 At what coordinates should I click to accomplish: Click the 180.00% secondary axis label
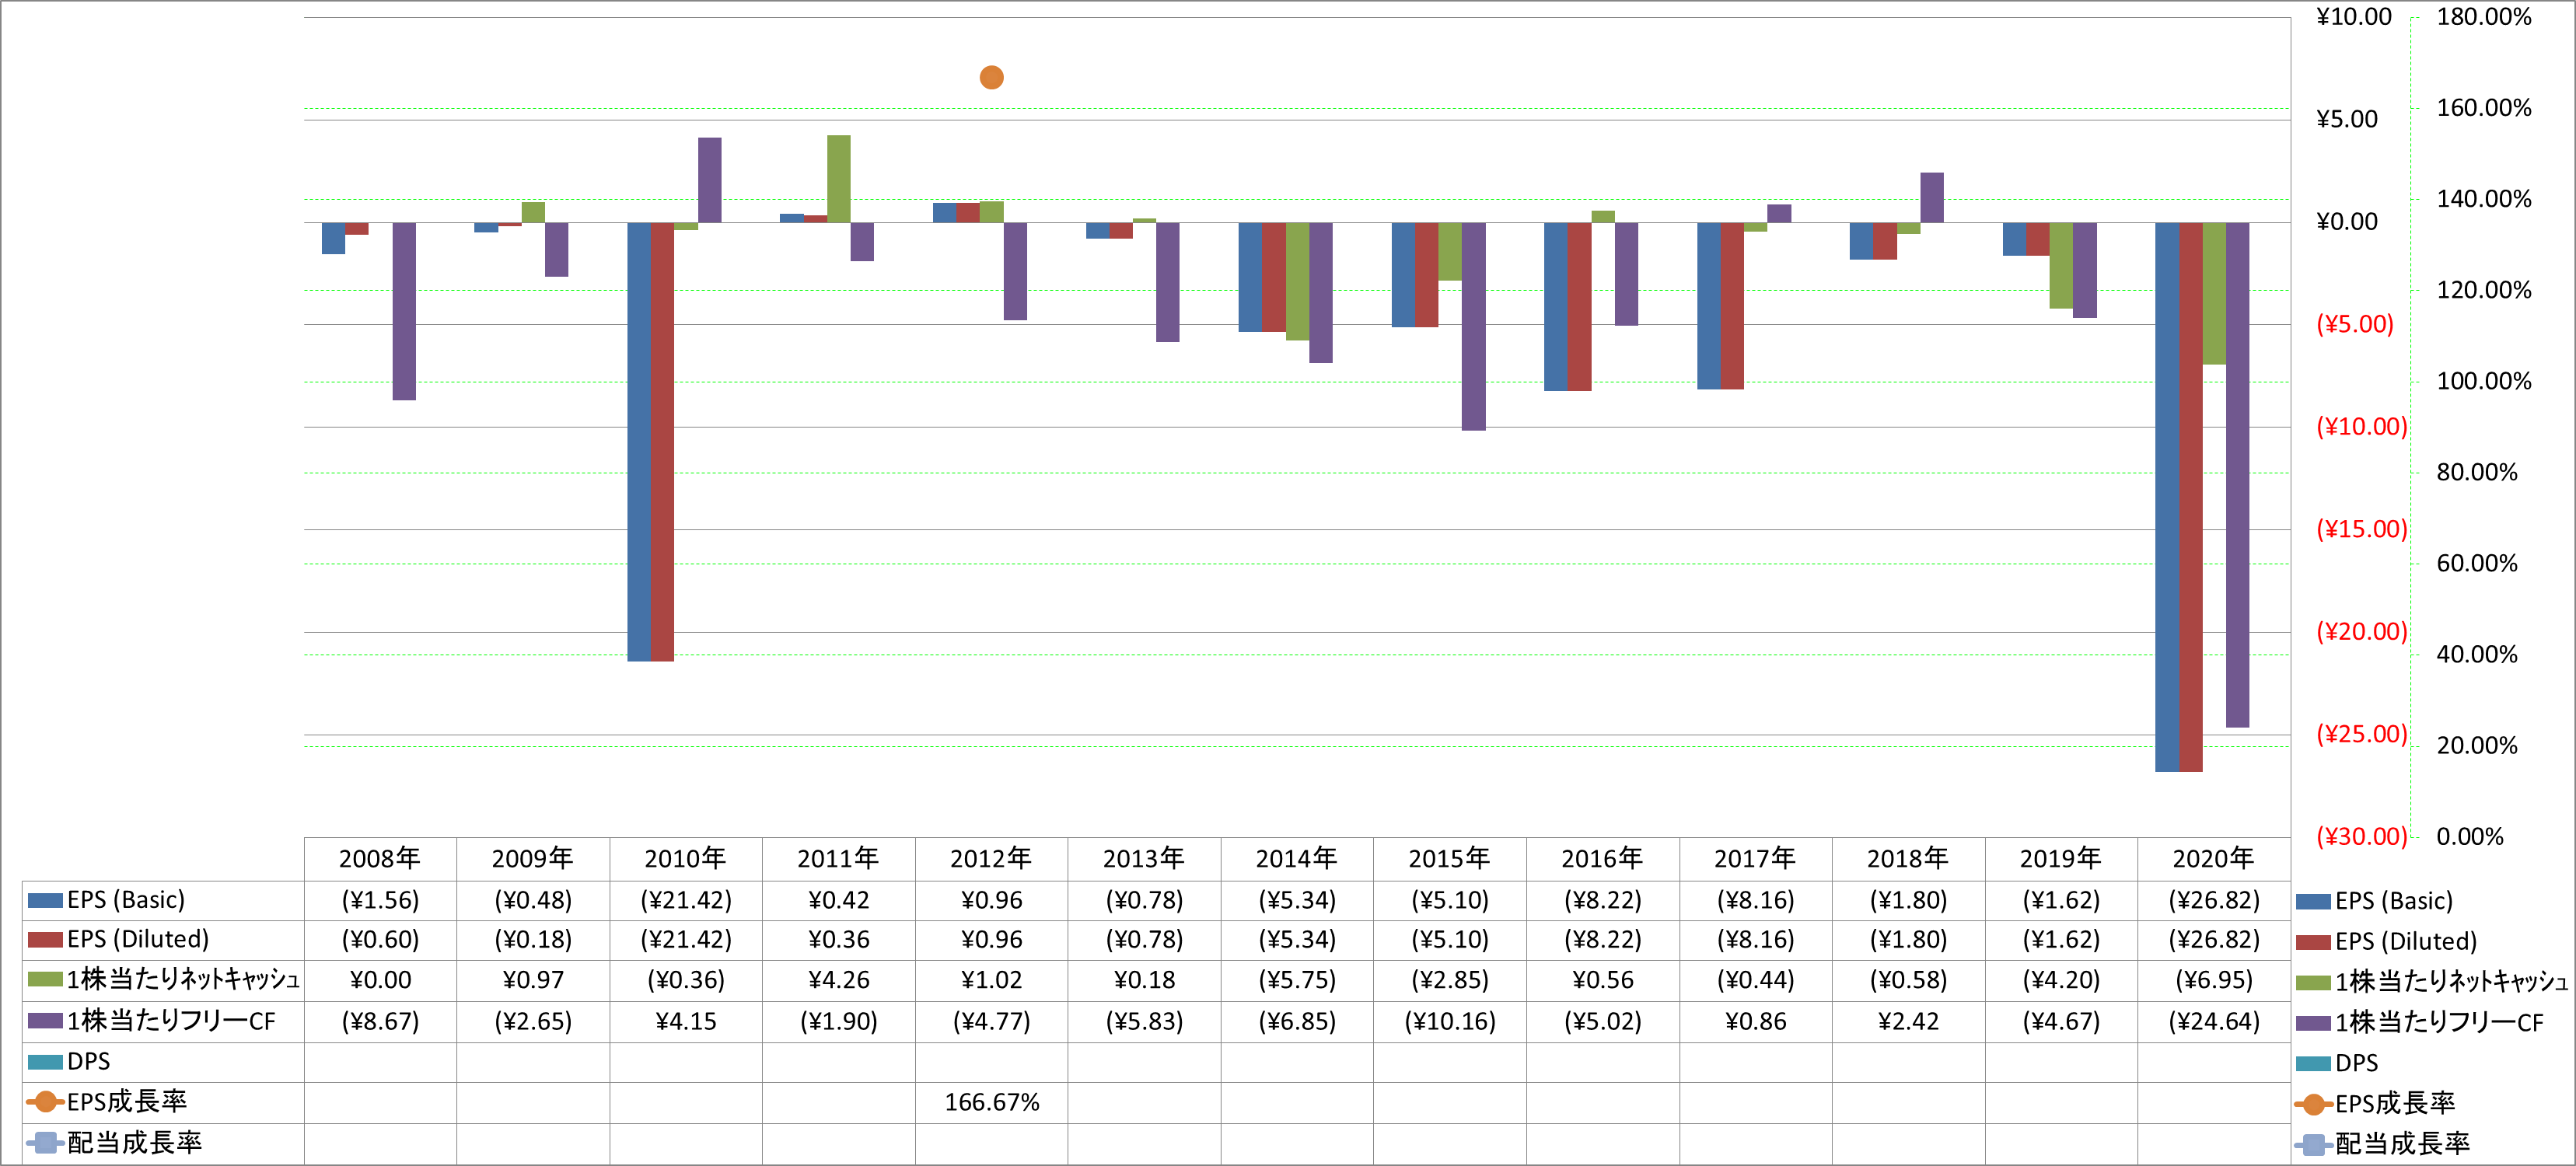pos(2484,17)
